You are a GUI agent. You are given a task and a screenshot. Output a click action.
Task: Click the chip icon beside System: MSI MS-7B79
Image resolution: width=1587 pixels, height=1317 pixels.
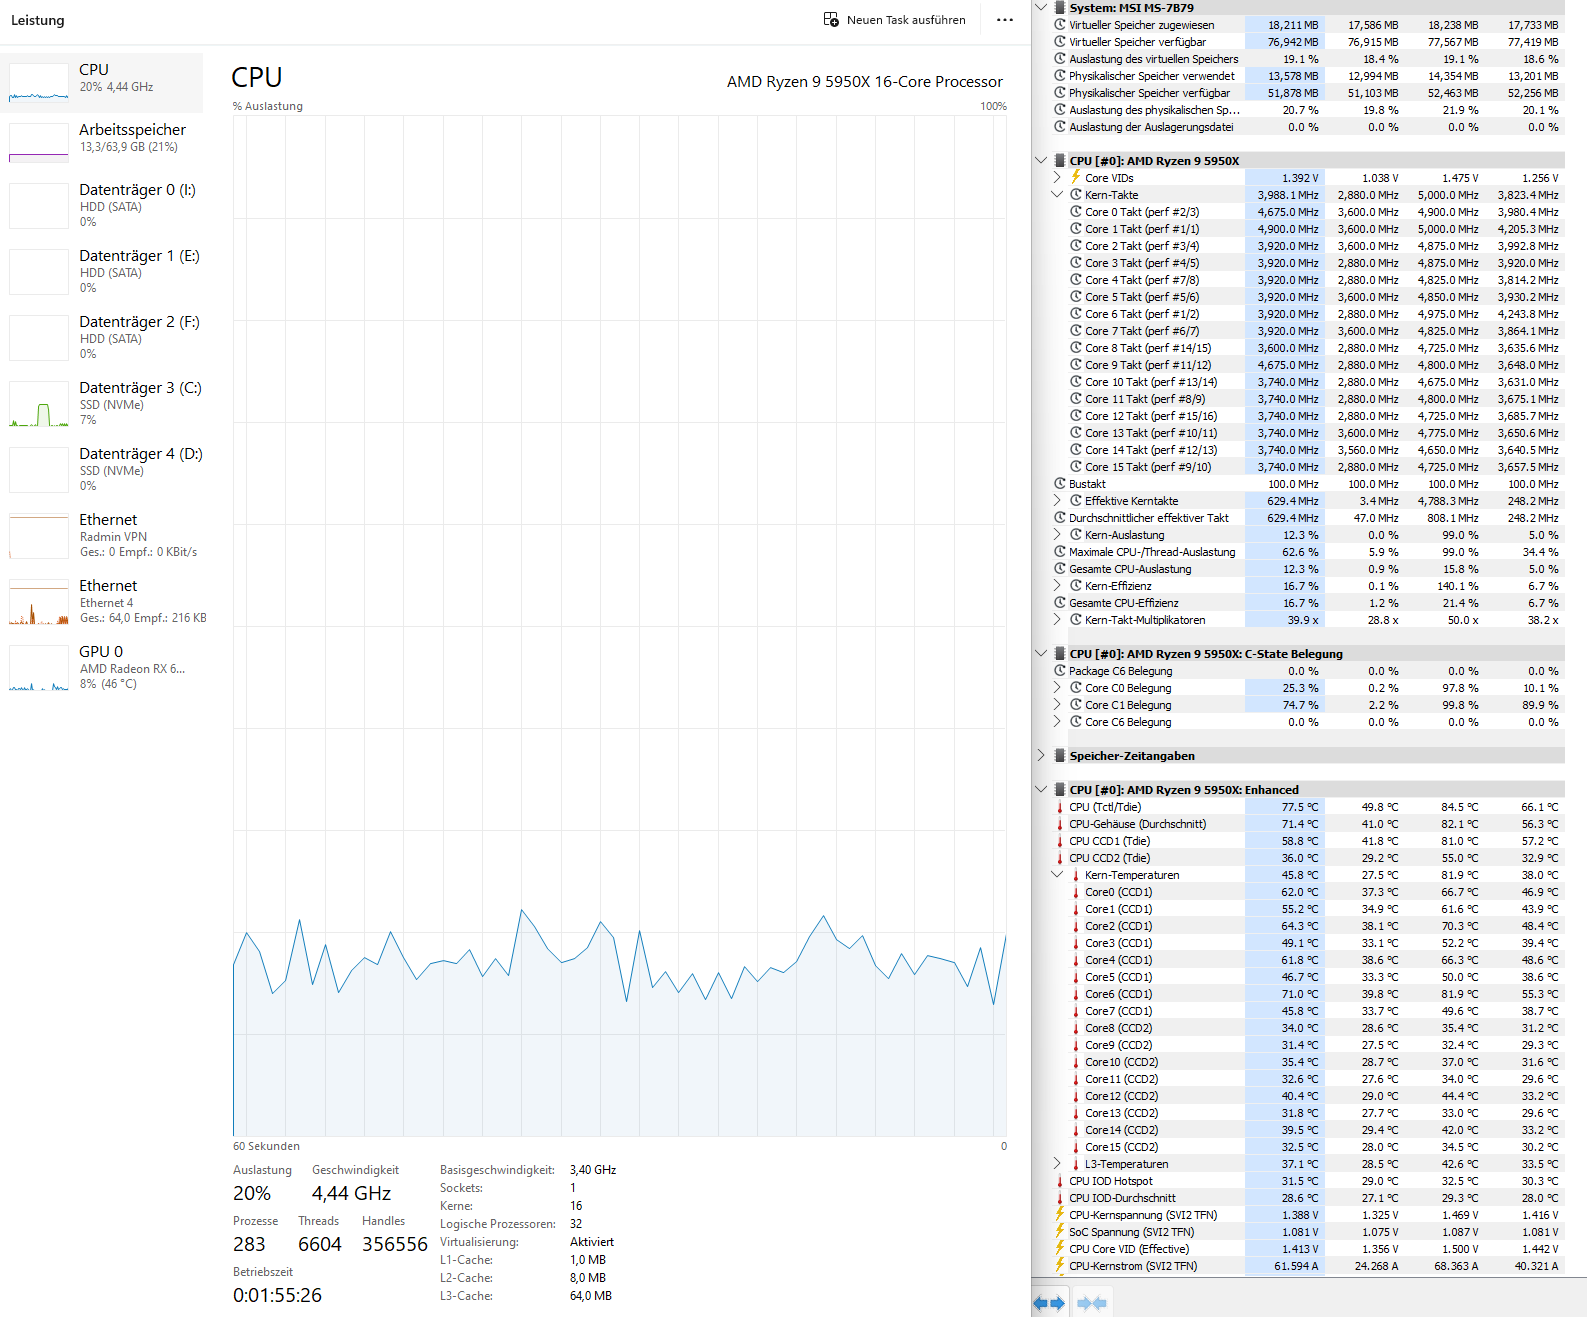pyautogui.click(x=1060, y=8)
